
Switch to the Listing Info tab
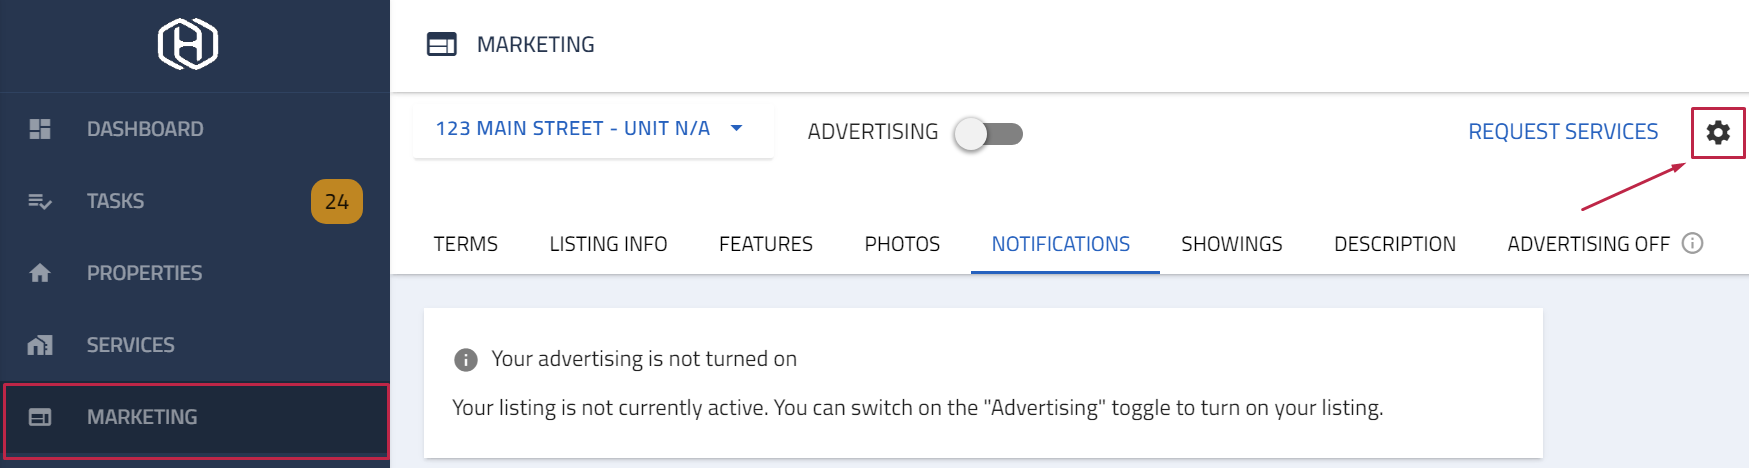608,244
